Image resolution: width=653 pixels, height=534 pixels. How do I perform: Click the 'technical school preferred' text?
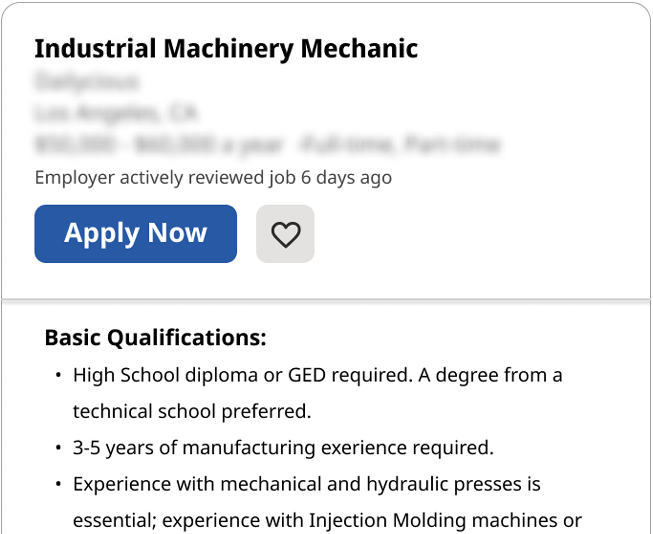click(x=192, y=412)
